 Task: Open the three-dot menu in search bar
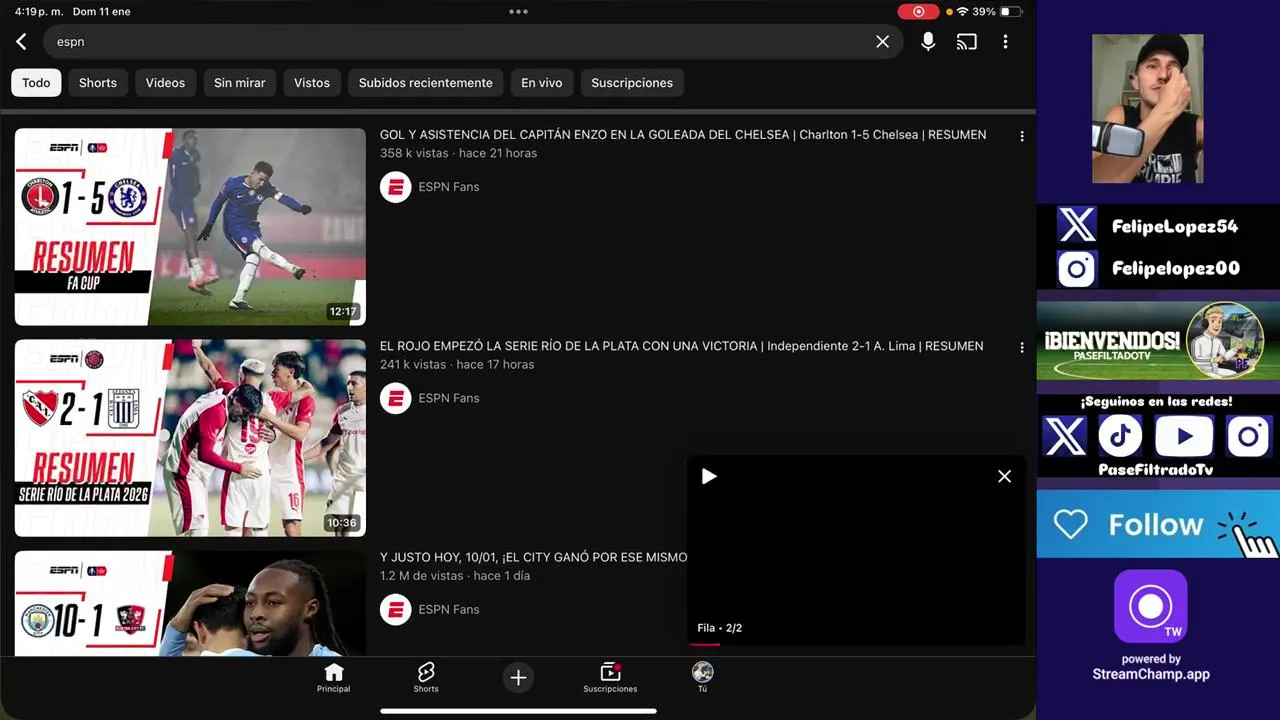(1005, 42)
